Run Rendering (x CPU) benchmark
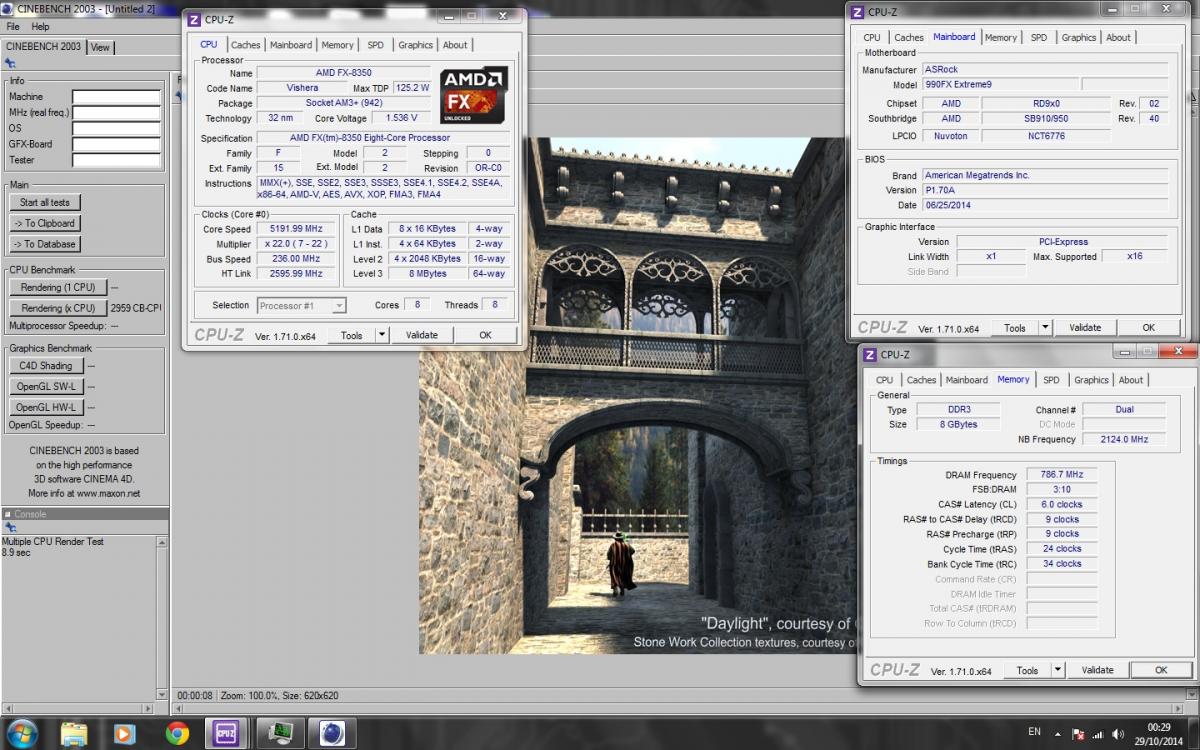Viewport: 1200px width, 750px height. pos(58,308)
